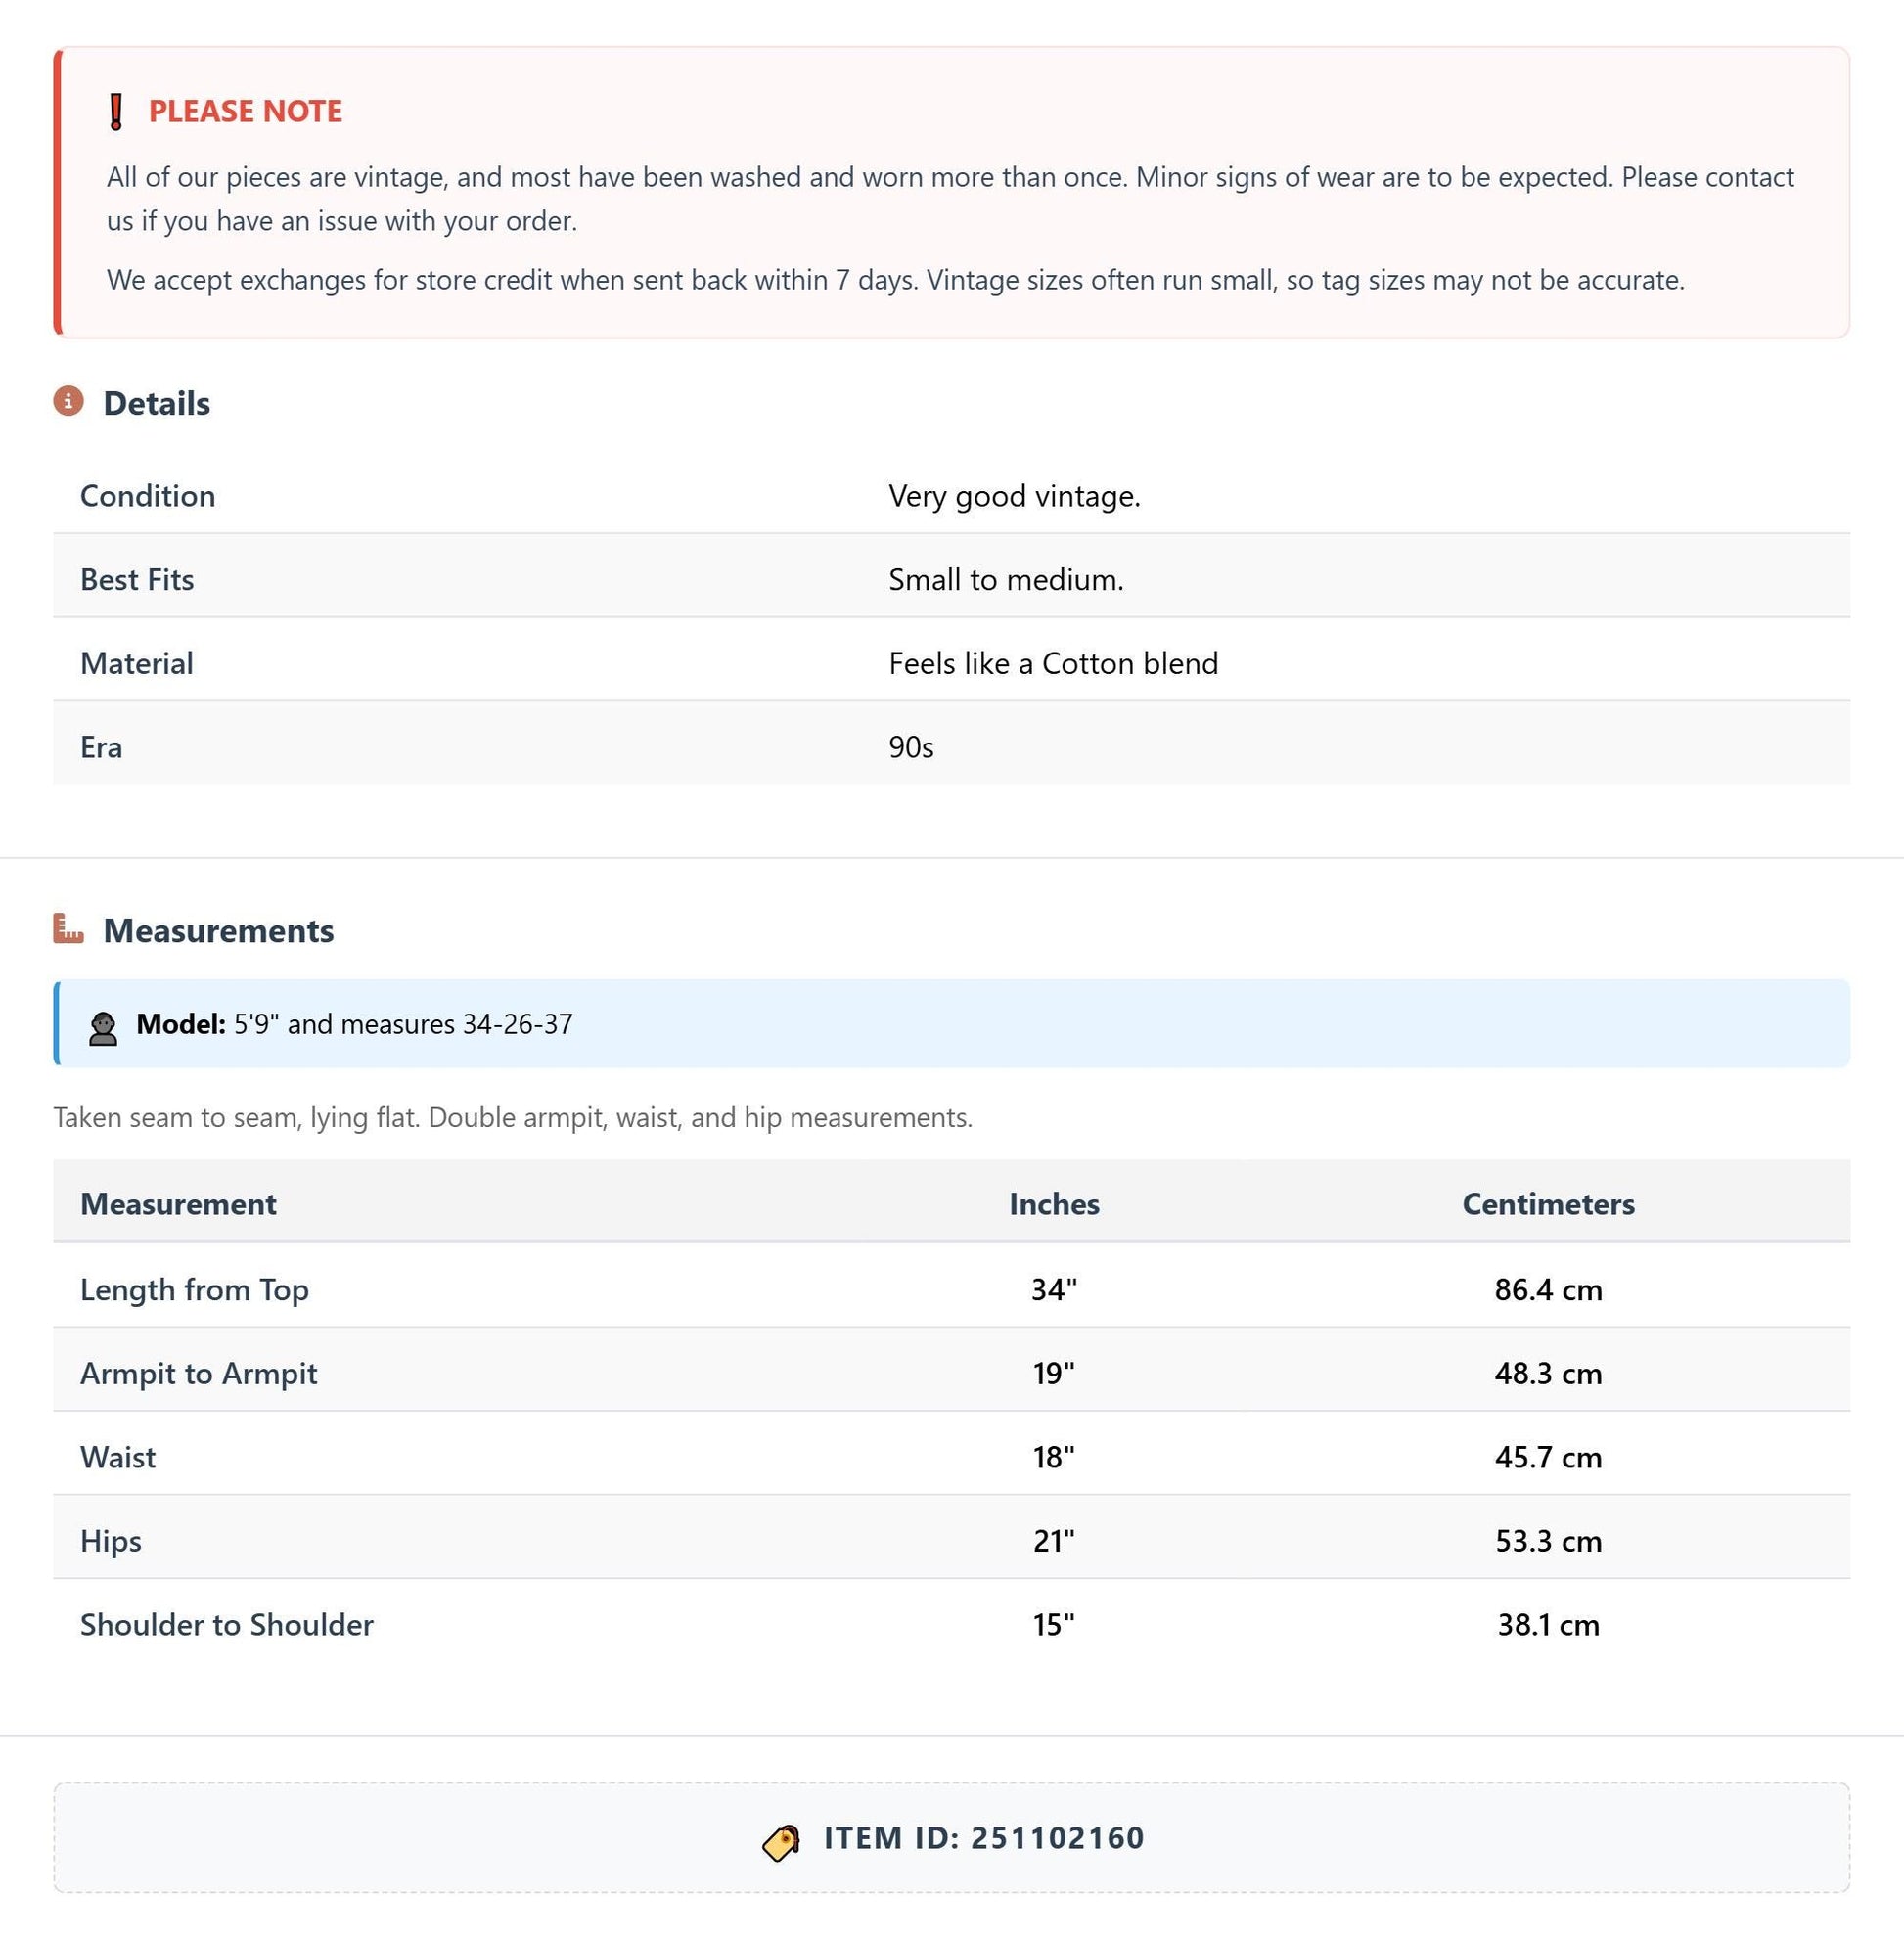Click the Measurements section heading
This screenshot has width=1904, height=1940.
tap(218, 930)
